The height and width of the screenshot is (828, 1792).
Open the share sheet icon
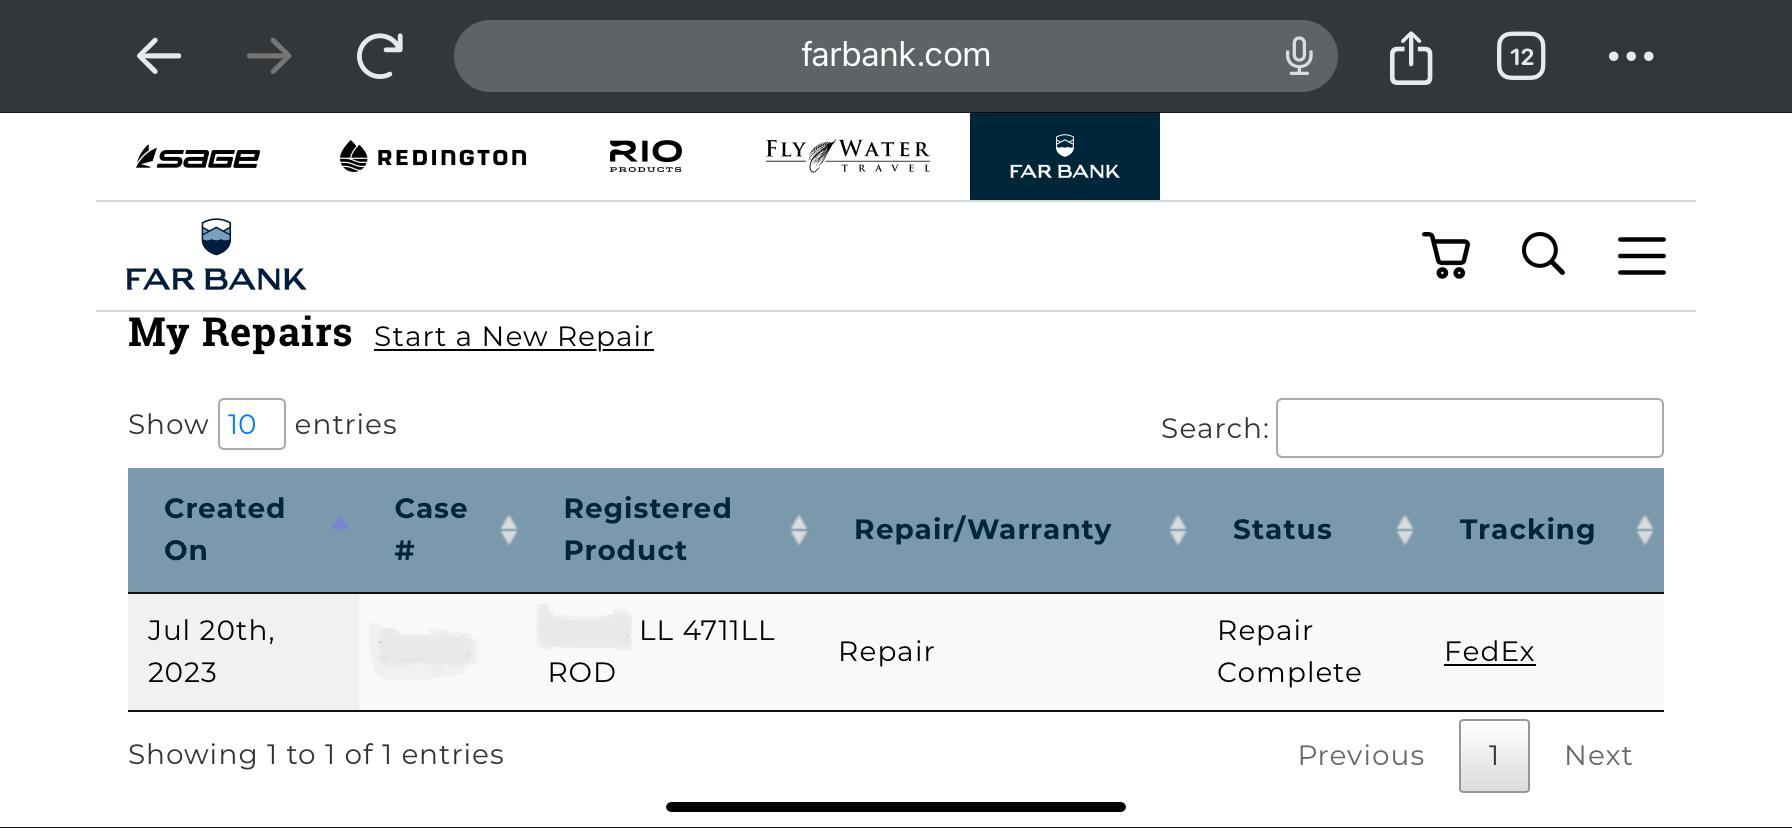click(1411, 57)
